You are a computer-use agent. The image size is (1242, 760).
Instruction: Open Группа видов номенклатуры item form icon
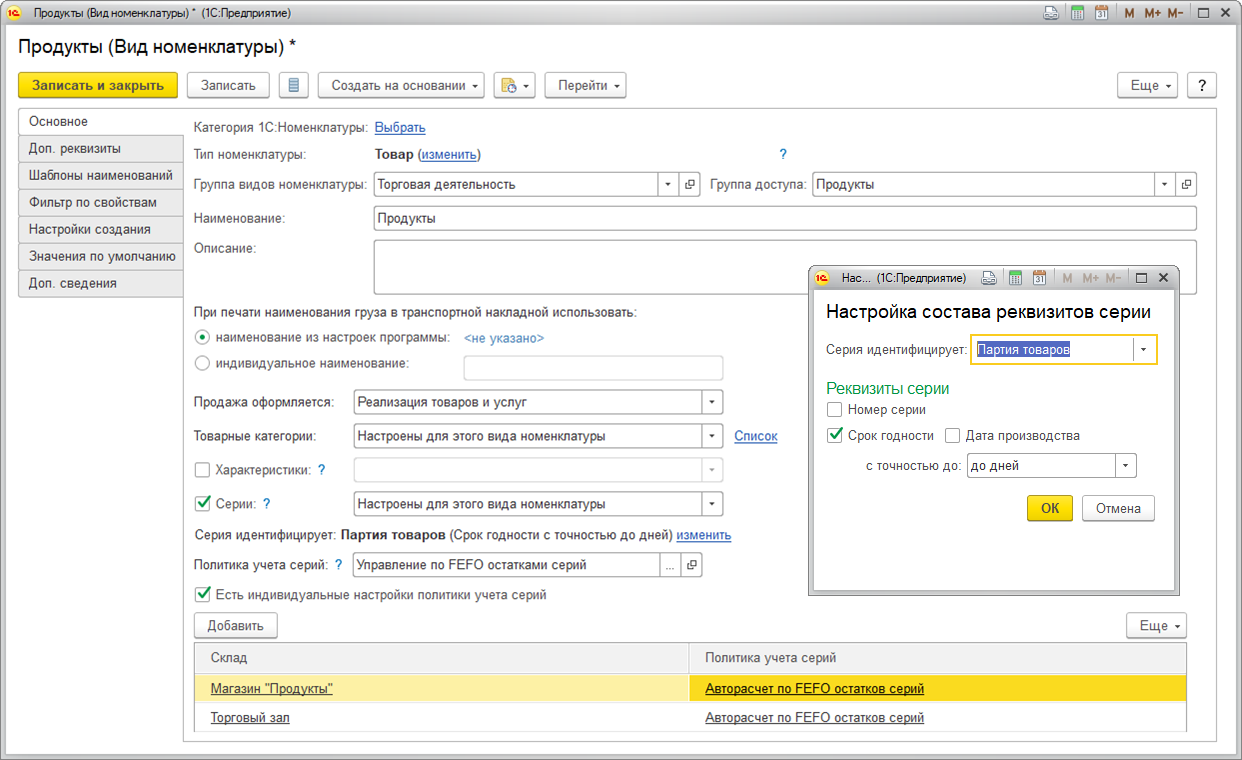[690, 185]
